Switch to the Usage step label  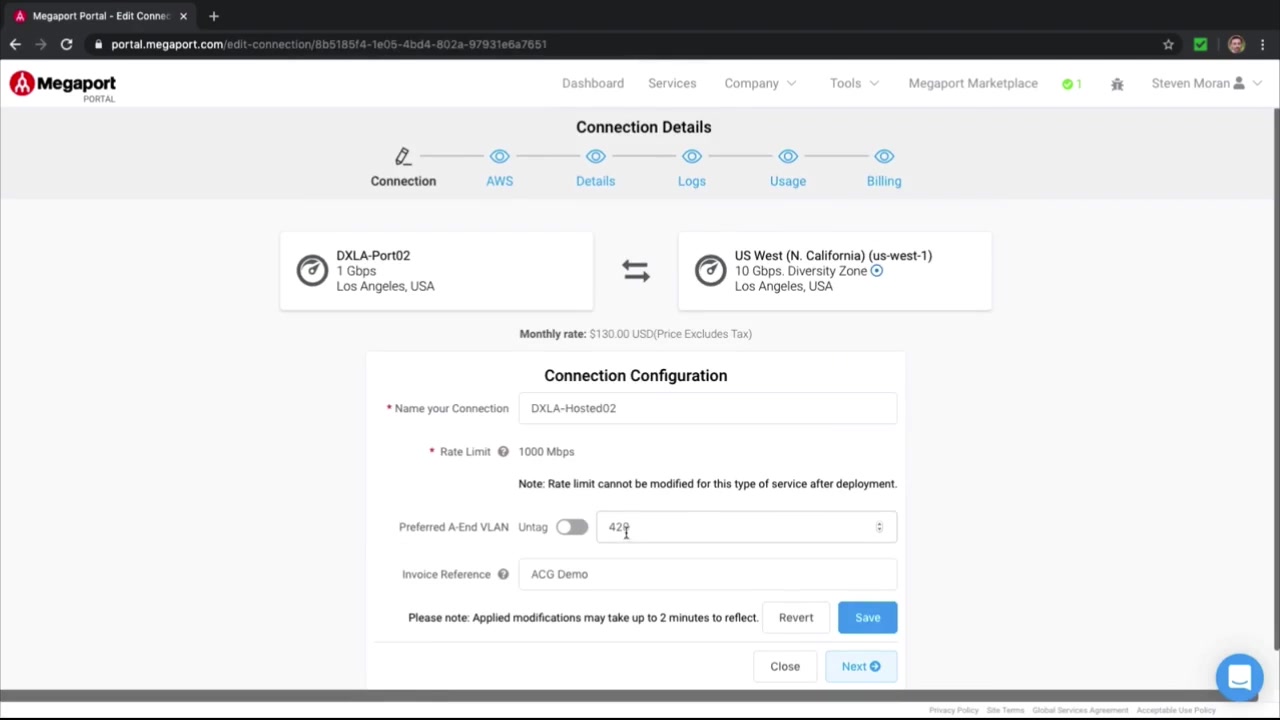tap(787, 181)
